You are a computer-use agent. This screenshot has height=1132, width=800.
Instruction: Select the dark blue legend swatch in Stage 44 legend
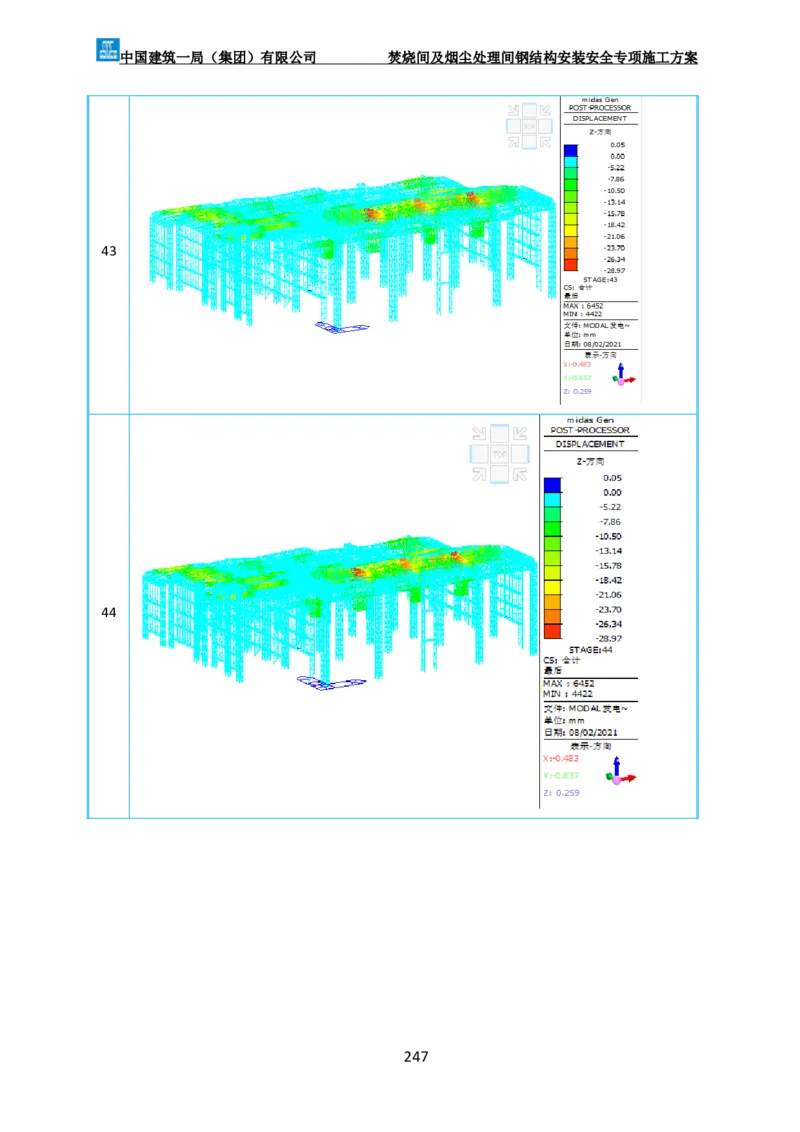[552, 485]
